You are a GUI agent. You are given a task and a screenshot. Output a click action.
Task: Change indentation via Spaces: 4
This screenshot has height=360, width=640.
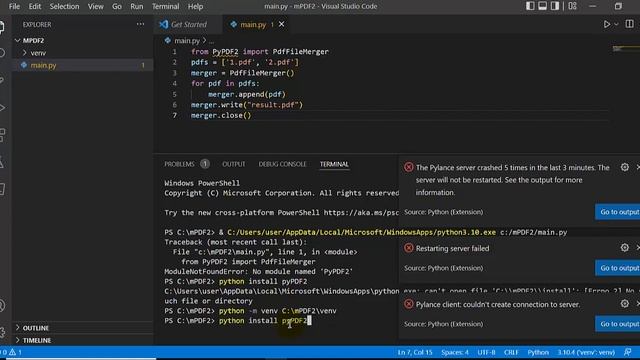tap(455, 352)
